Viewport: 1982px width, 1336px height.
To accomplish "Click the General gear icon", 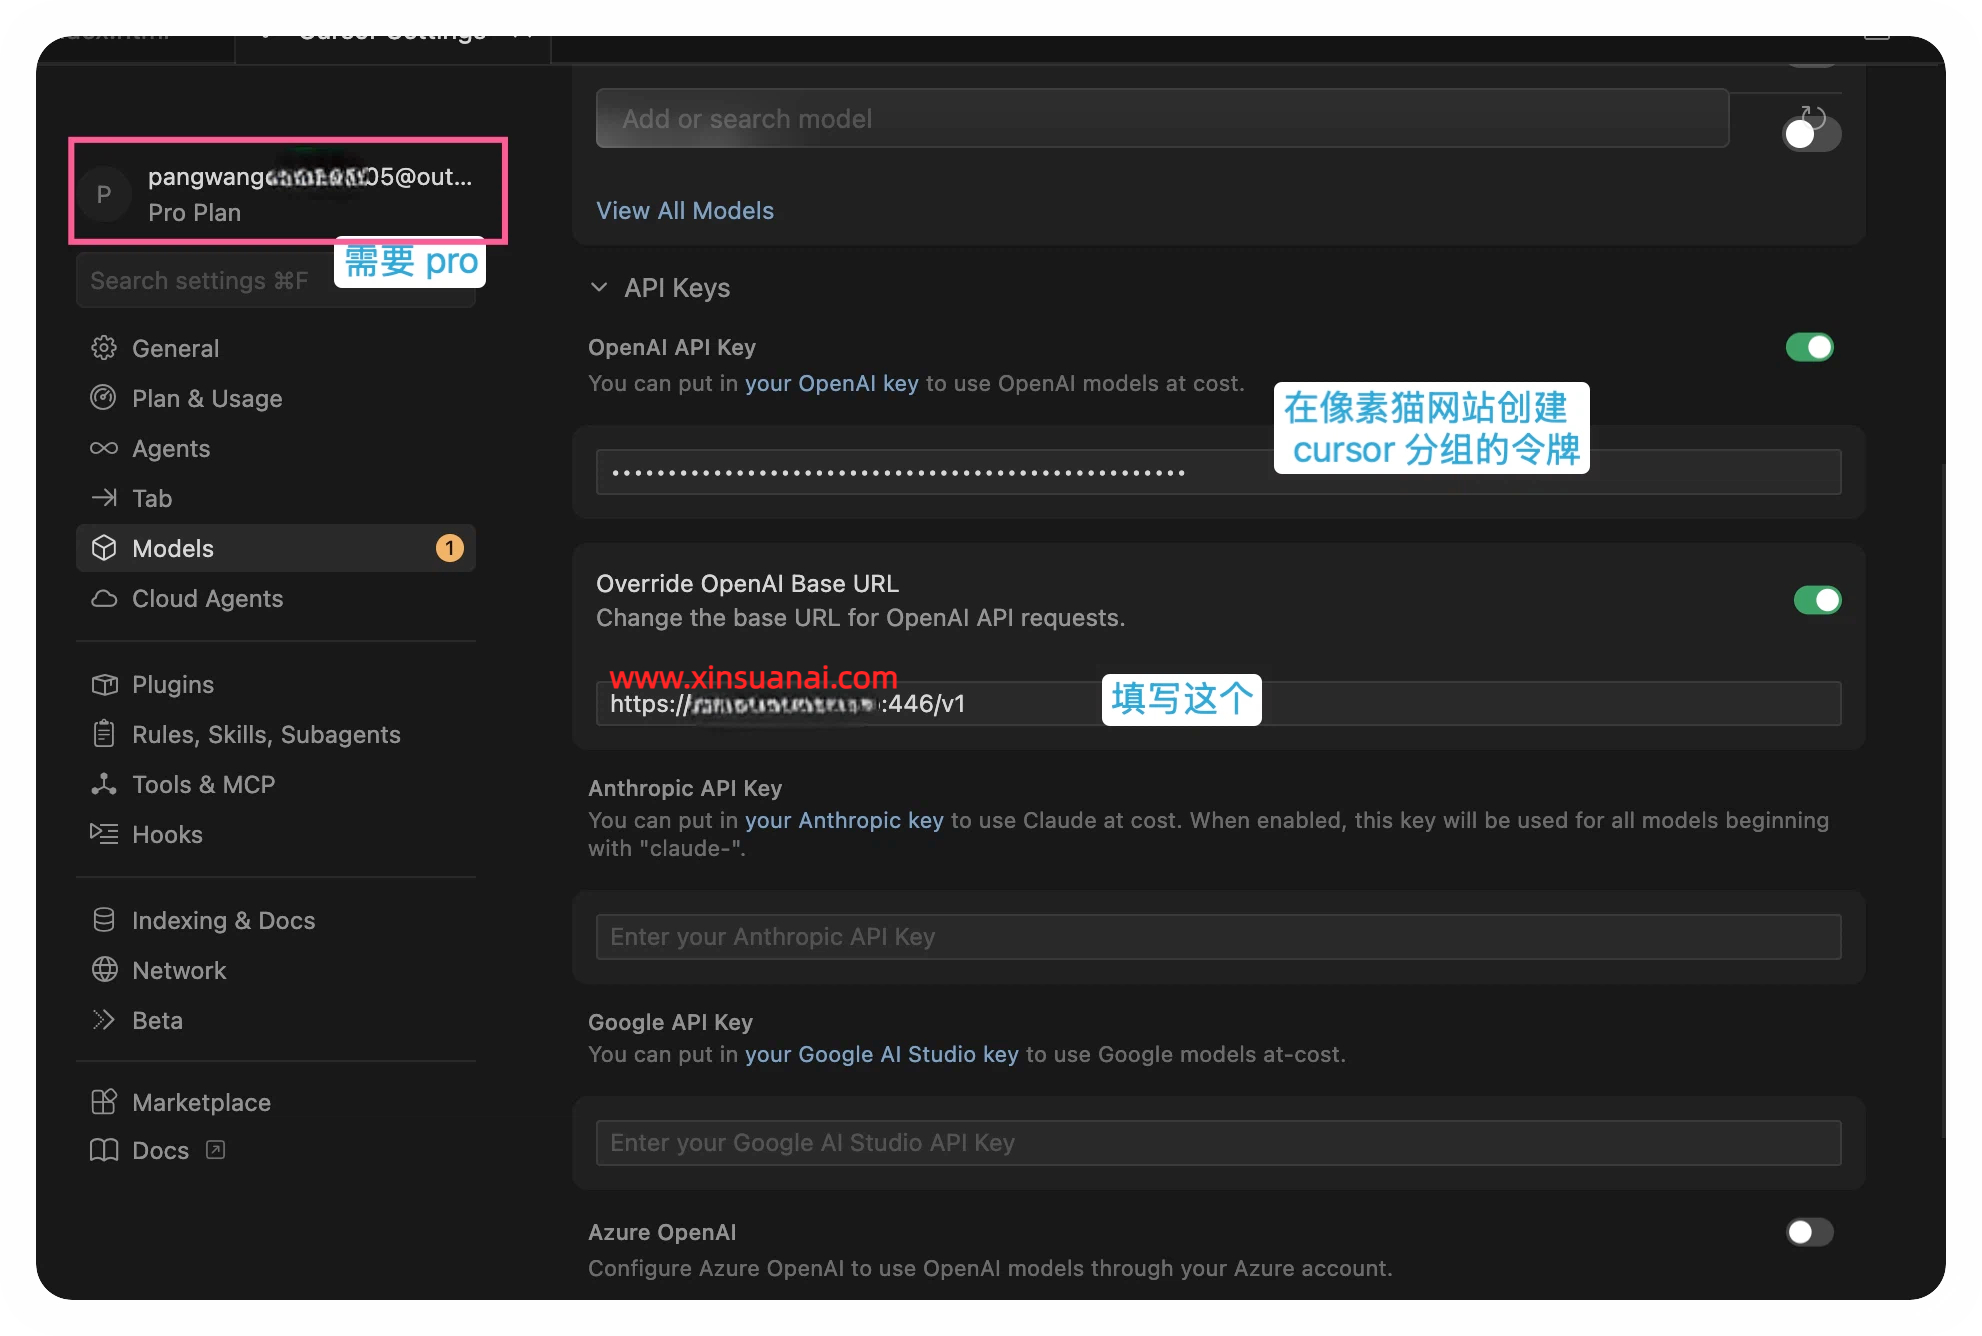I will click(104, 348).
